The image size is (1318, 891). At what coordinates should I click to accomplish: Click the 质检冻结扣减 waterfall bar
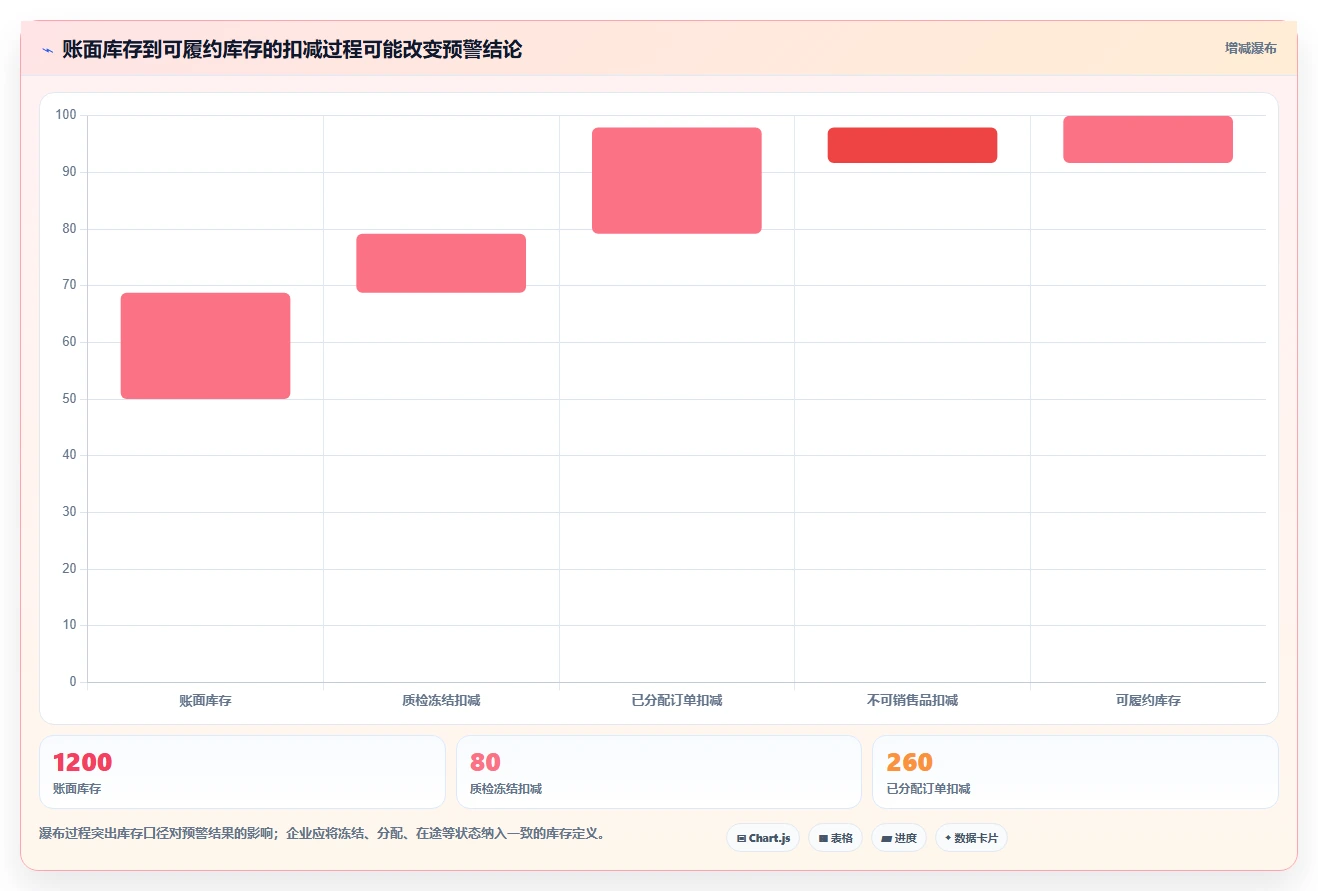(x=441, y=263)
